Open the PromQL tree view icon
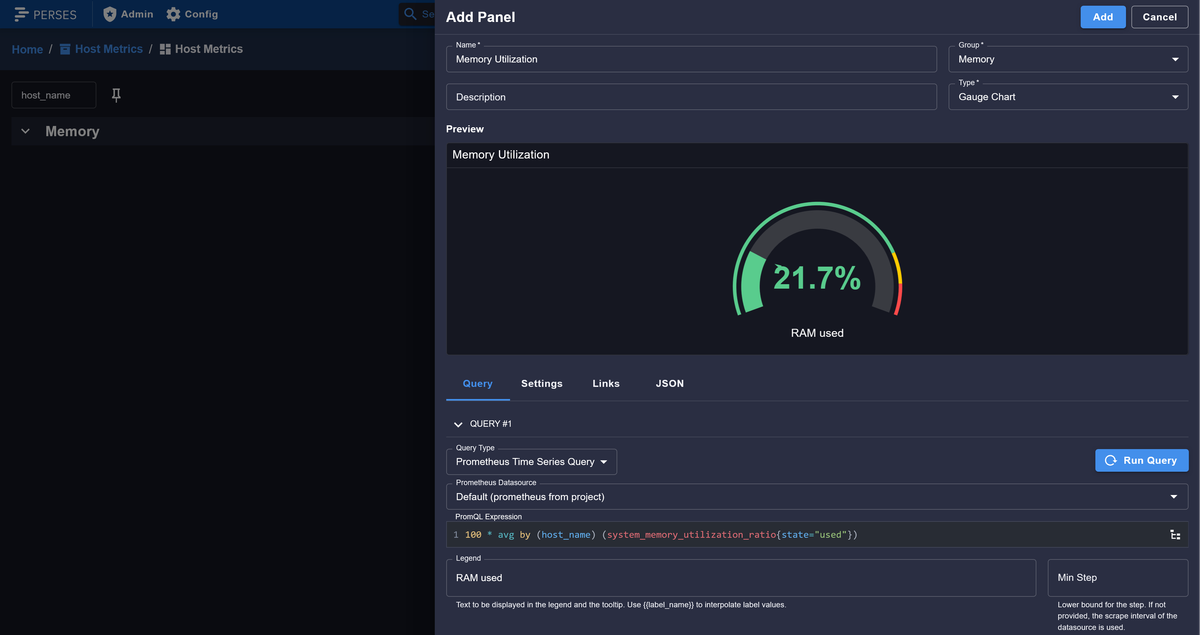The height and width of the screenshot is (635, 1200). tap(1175, 535)
